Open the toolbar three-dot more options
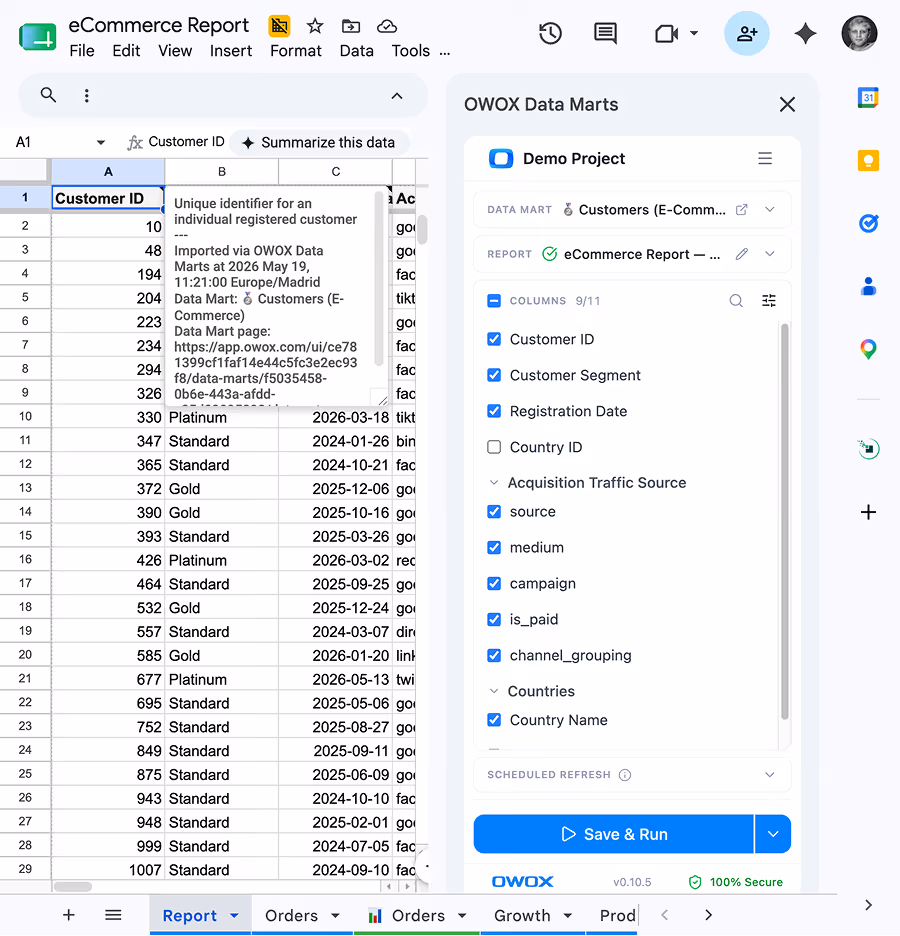Screen dimensions: 900x936 [87, 96]
